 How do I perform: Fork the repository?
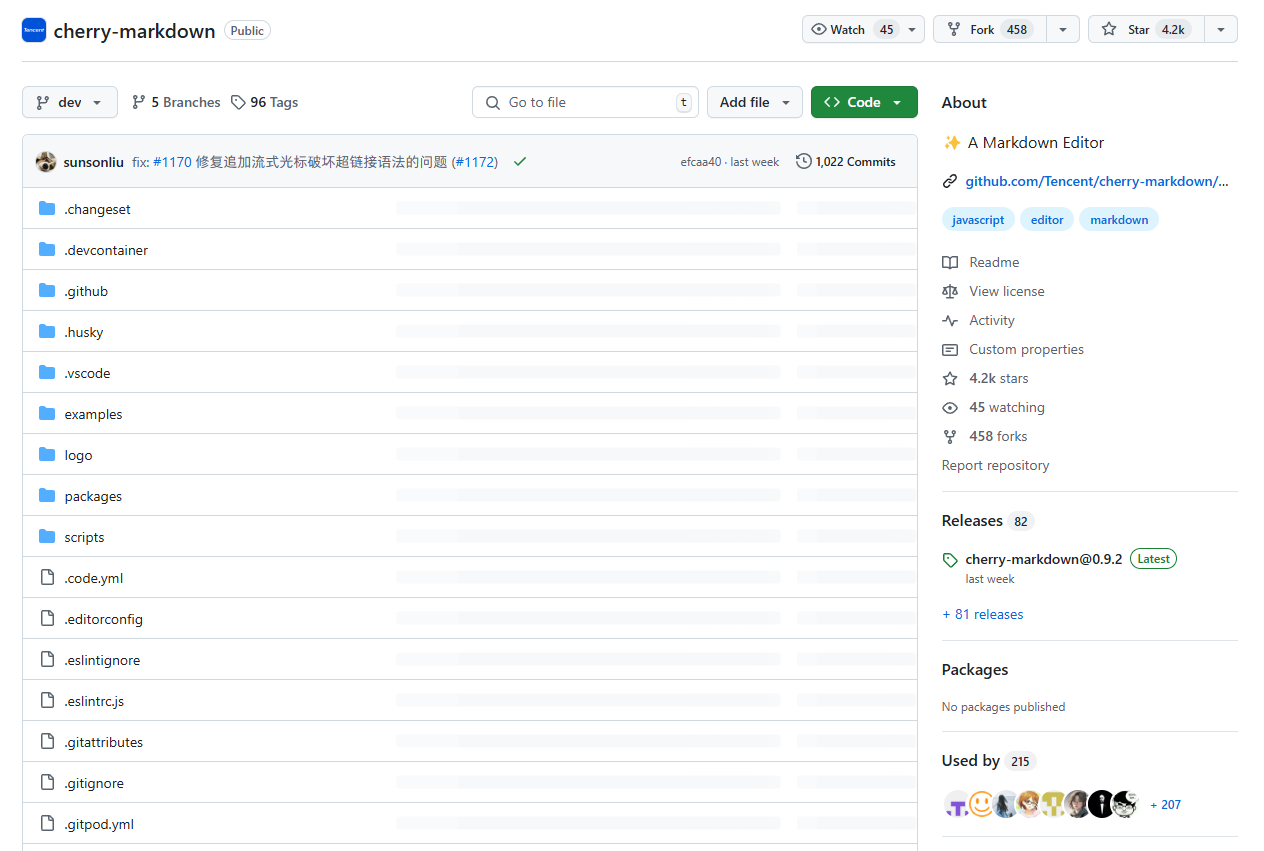pos(989,30)
